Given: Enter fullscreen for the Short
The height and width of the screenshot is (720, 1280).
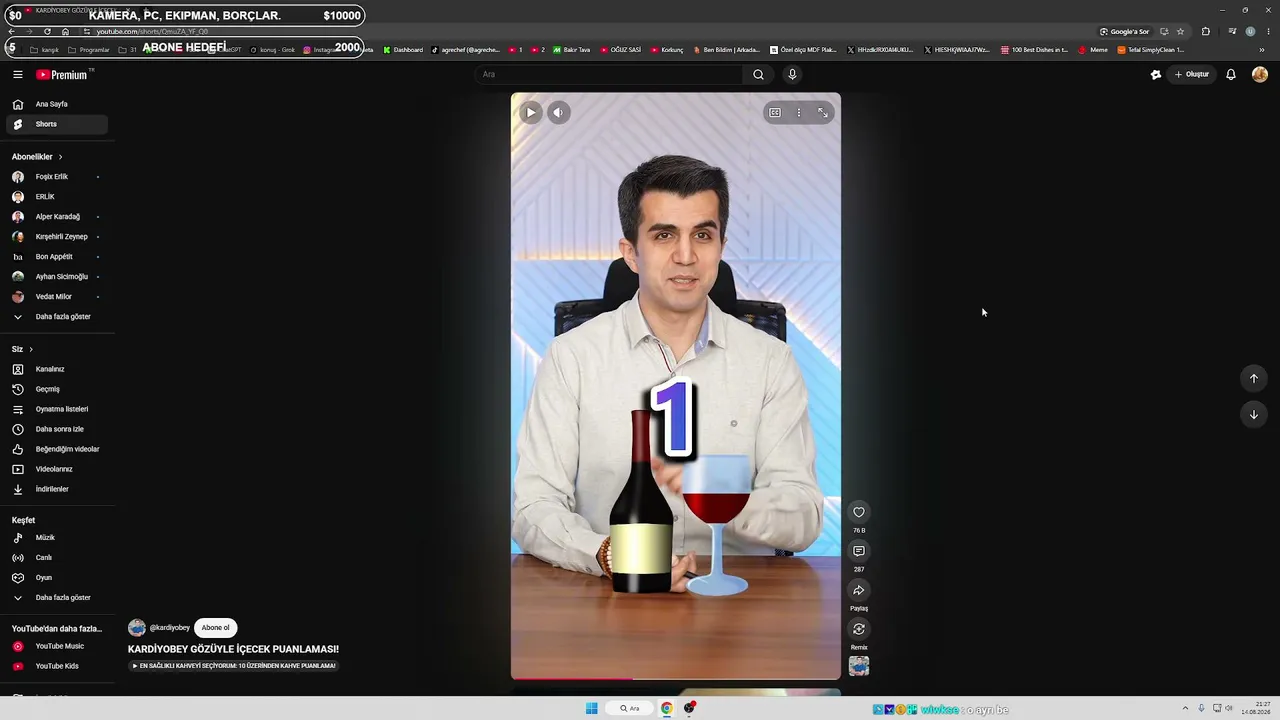Looking at the screenshot, I should (x=823, y=113).
